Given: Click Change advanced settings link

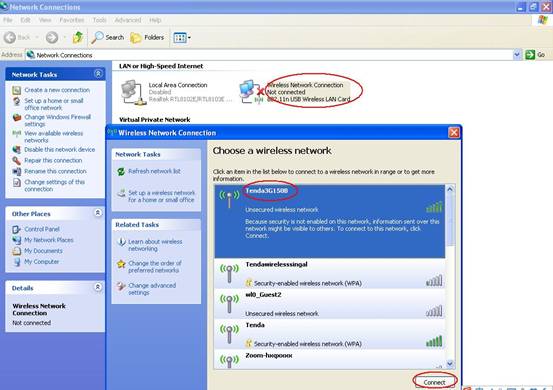Looking at the screenshot, I should [x=152, y=289].
